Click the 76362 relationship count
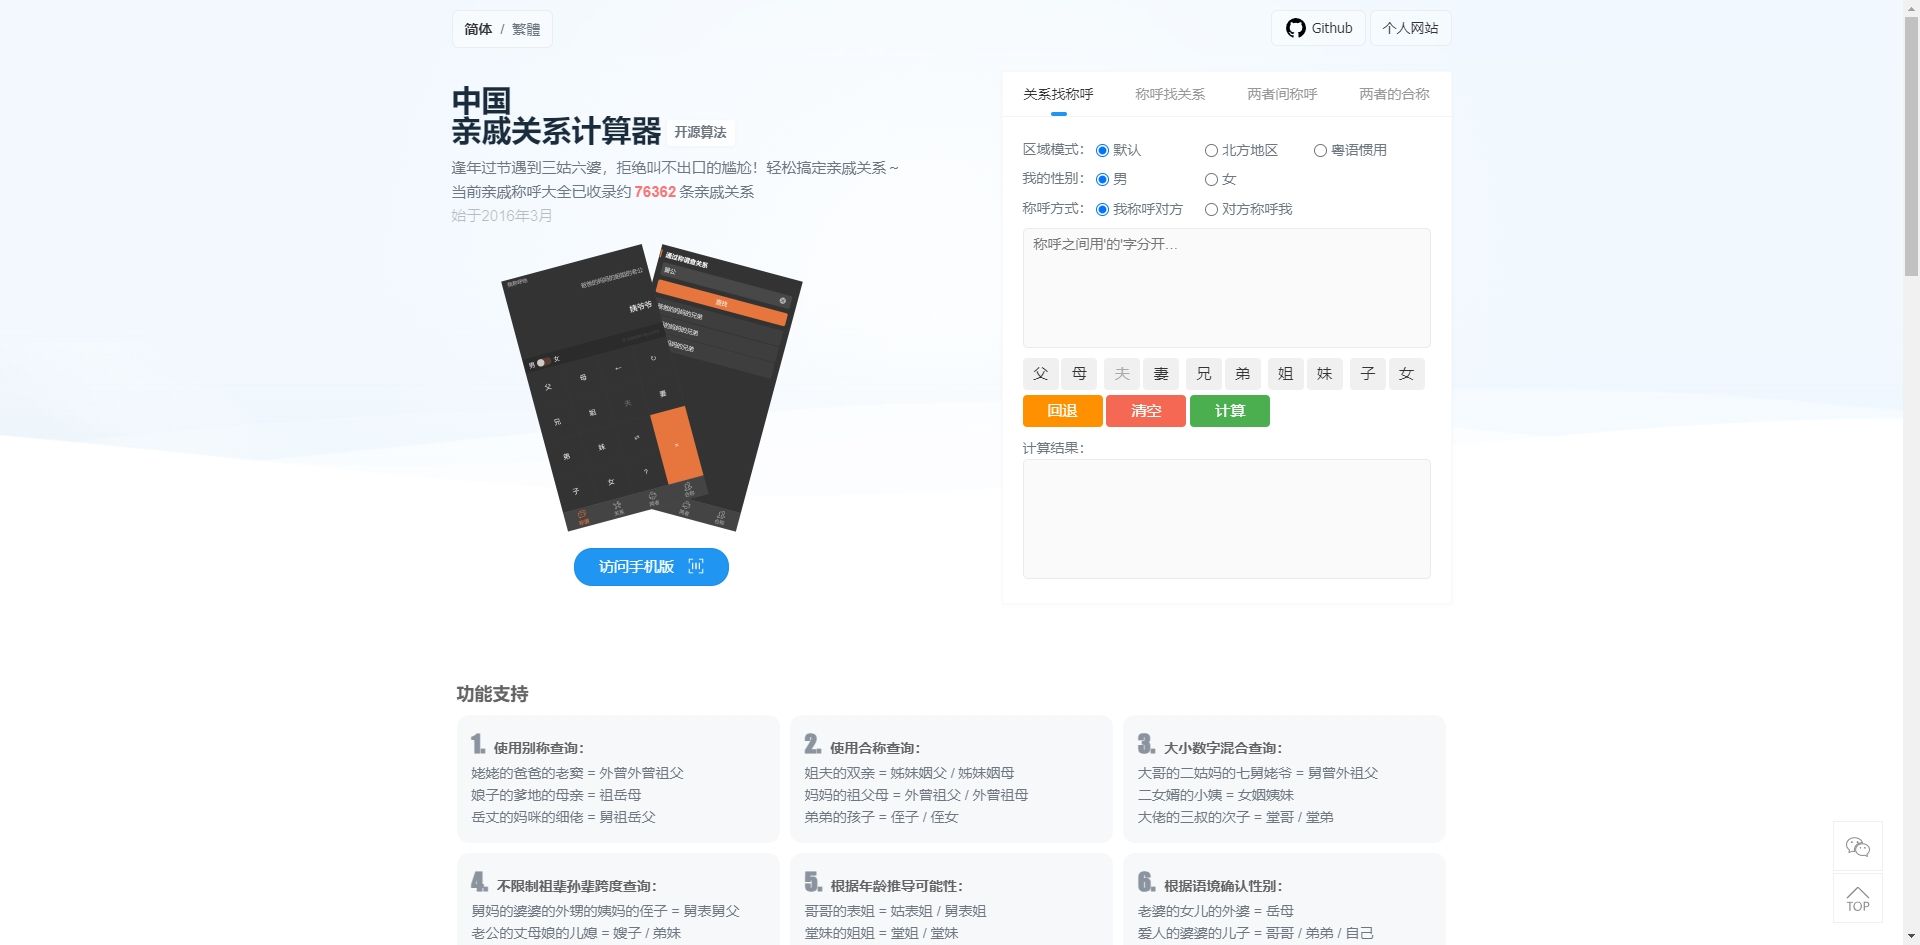Screen dimensions: 1920x945 coord(655,192)
